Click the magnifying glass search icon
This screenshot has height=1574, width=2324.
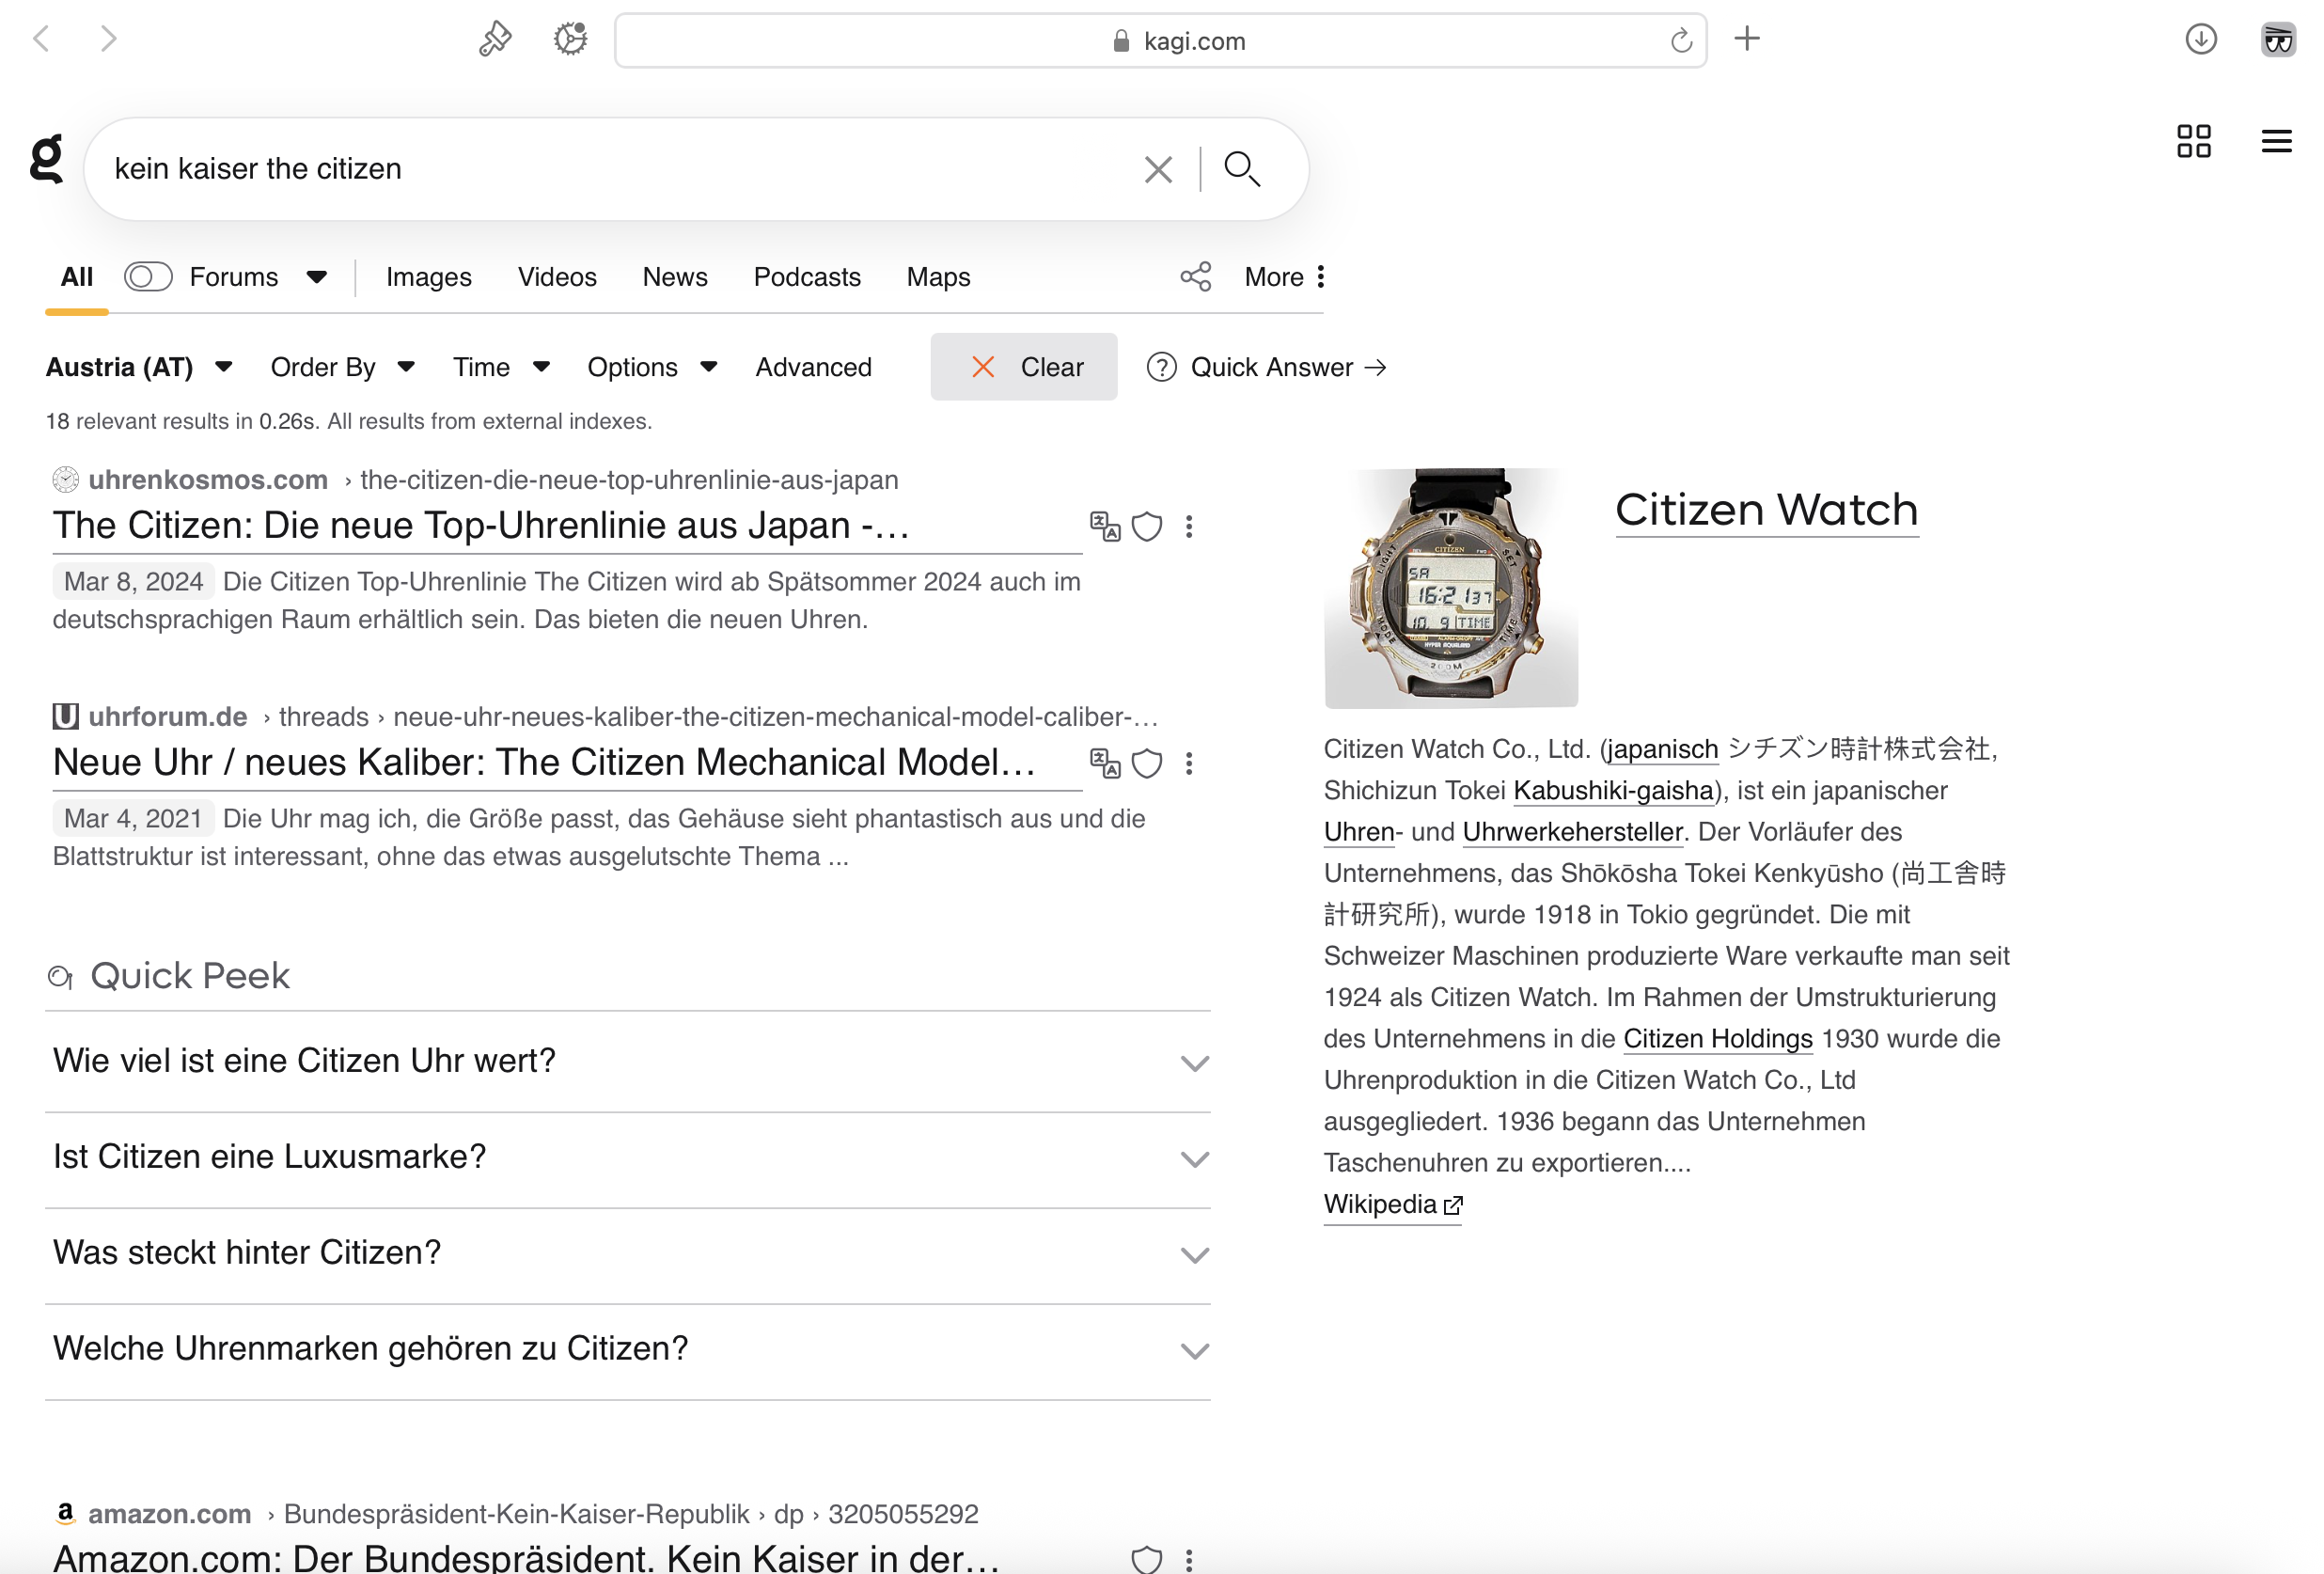[1241, 169]
